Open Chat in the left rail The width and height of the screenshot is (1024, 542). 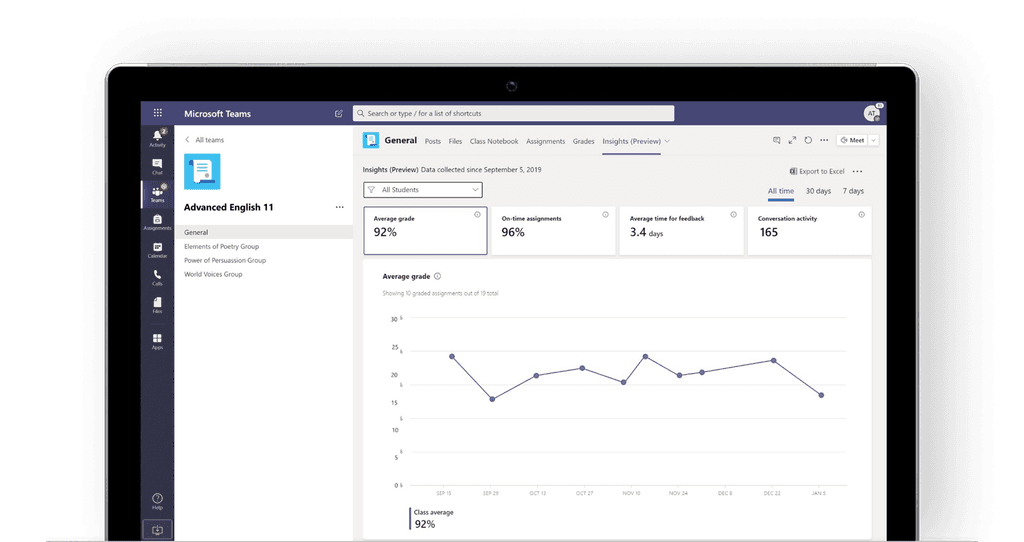(157, 167)
